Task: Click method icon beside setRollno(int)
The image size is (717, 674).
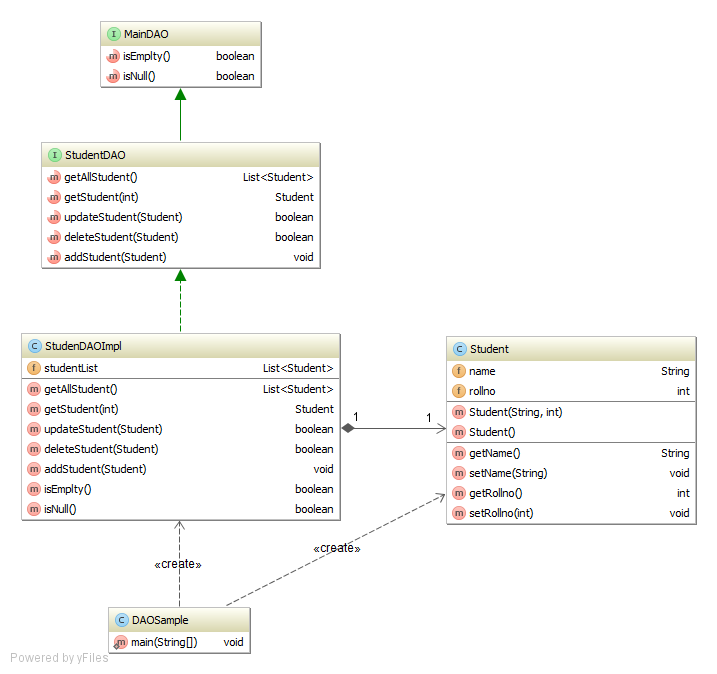Action: pos(459,514)
